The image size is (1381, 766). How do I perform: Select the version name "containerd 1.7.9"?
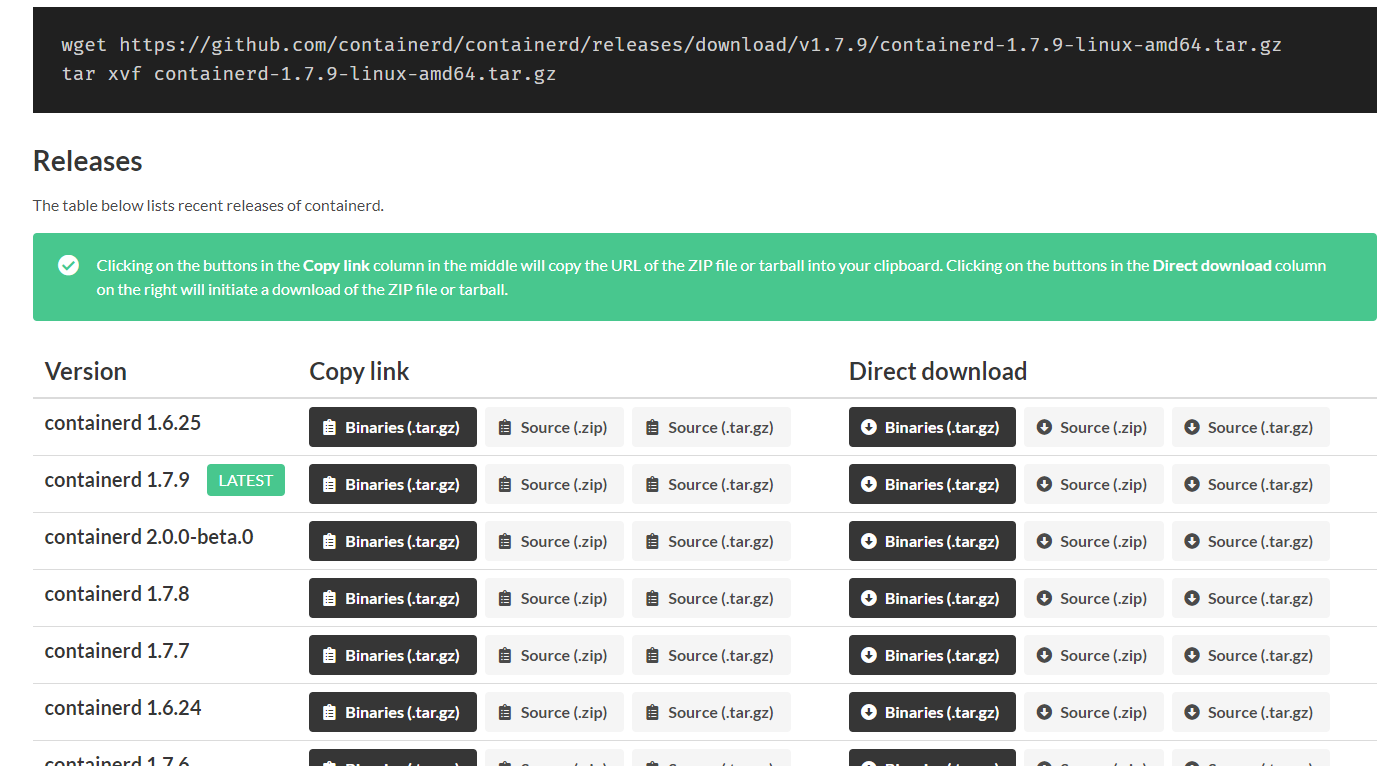pos(117,480)
